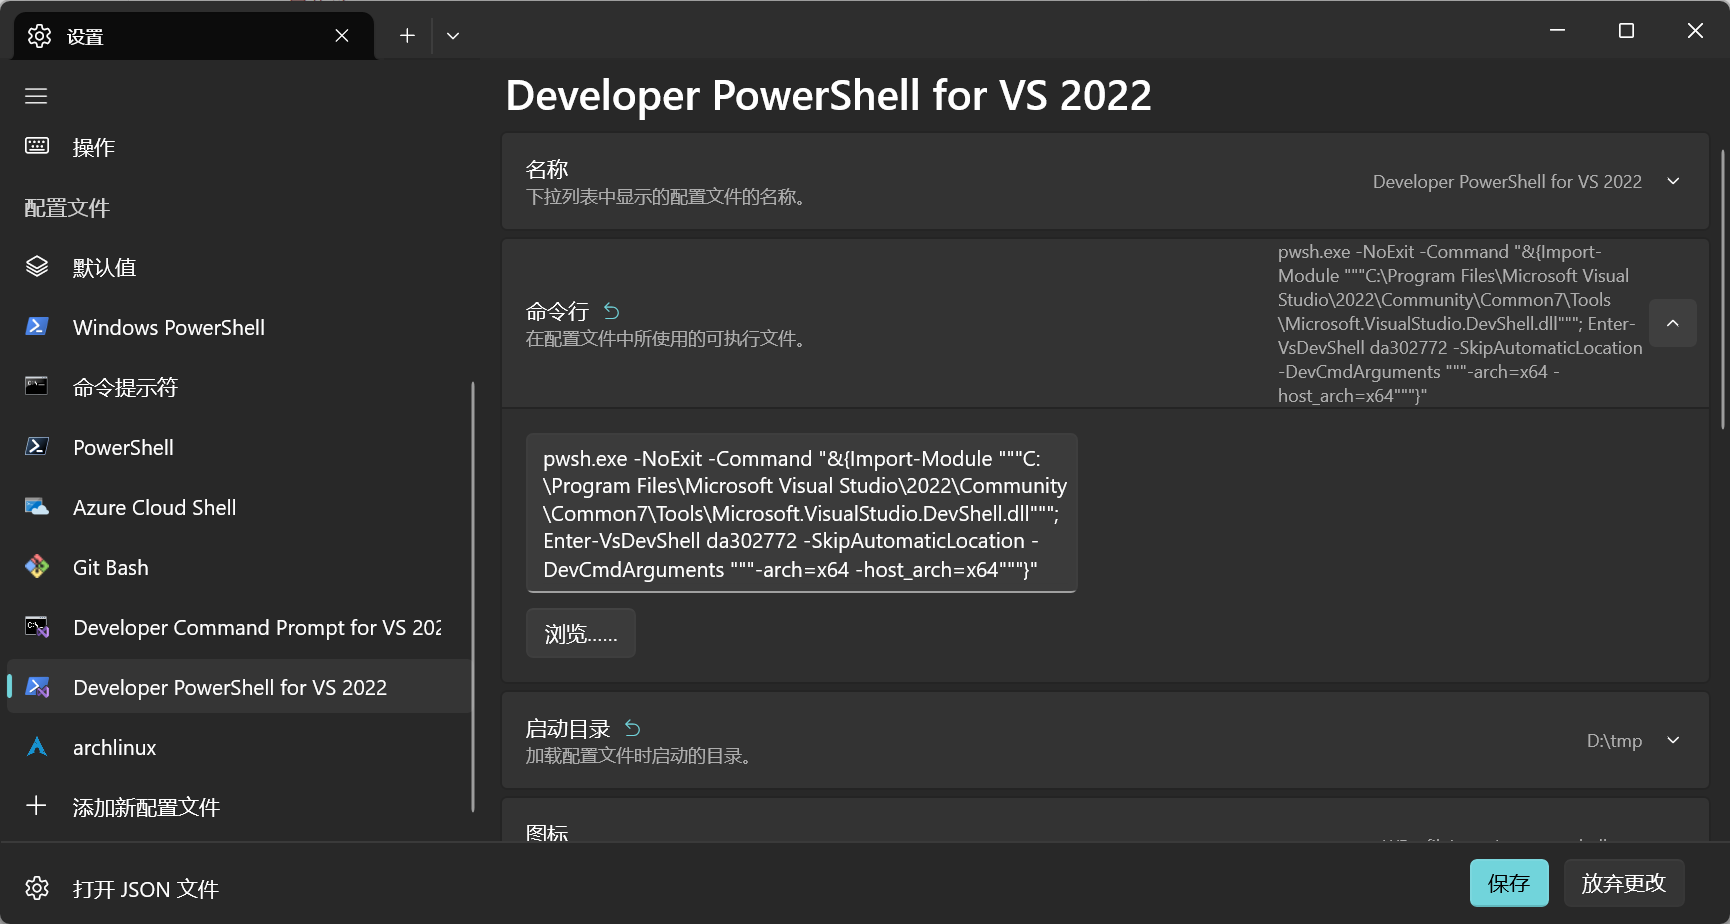This screenshot has height=924, width=1730.
Task: Maximize the Terminal window
Action: [x=1626, y=30]
